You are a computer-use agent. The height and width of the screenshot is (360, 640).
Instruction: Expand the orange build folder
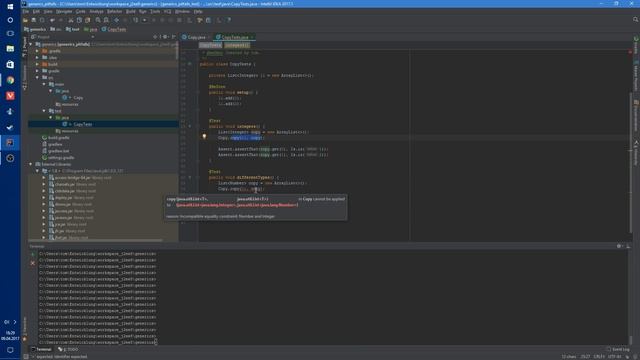[37, 64]
